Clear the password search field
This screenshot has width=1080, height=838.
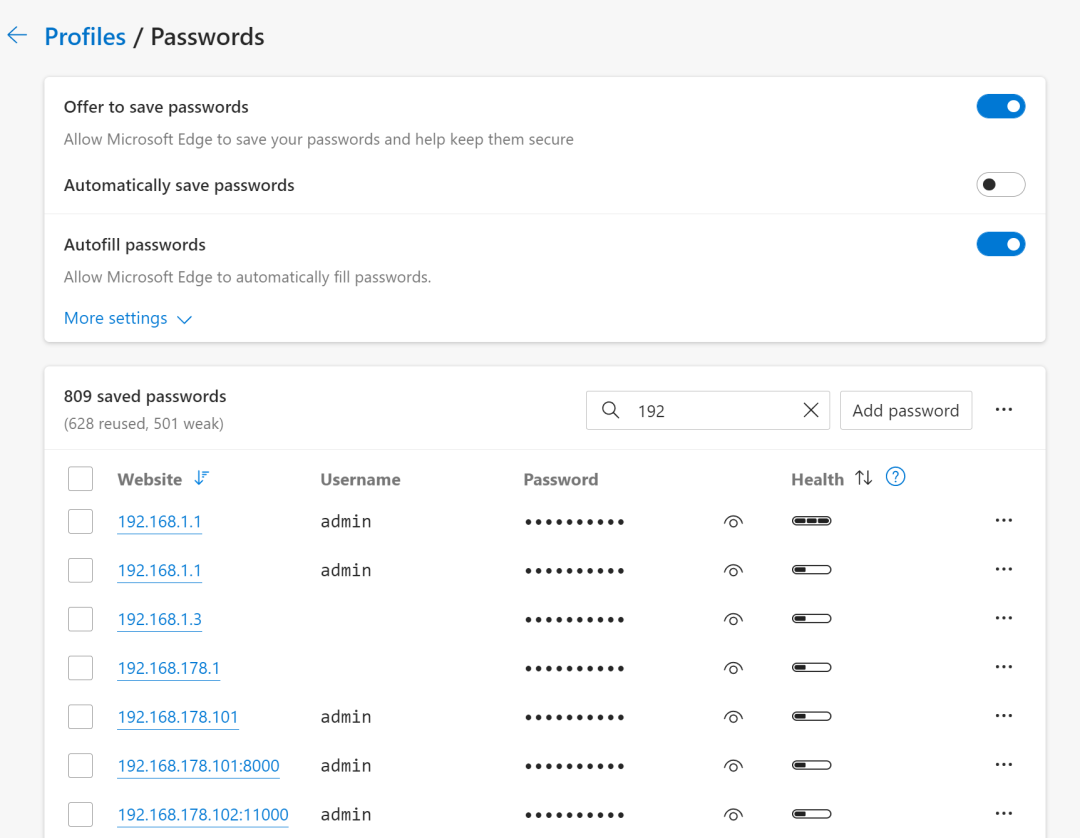pyautogui.click(x=811, y=410)
